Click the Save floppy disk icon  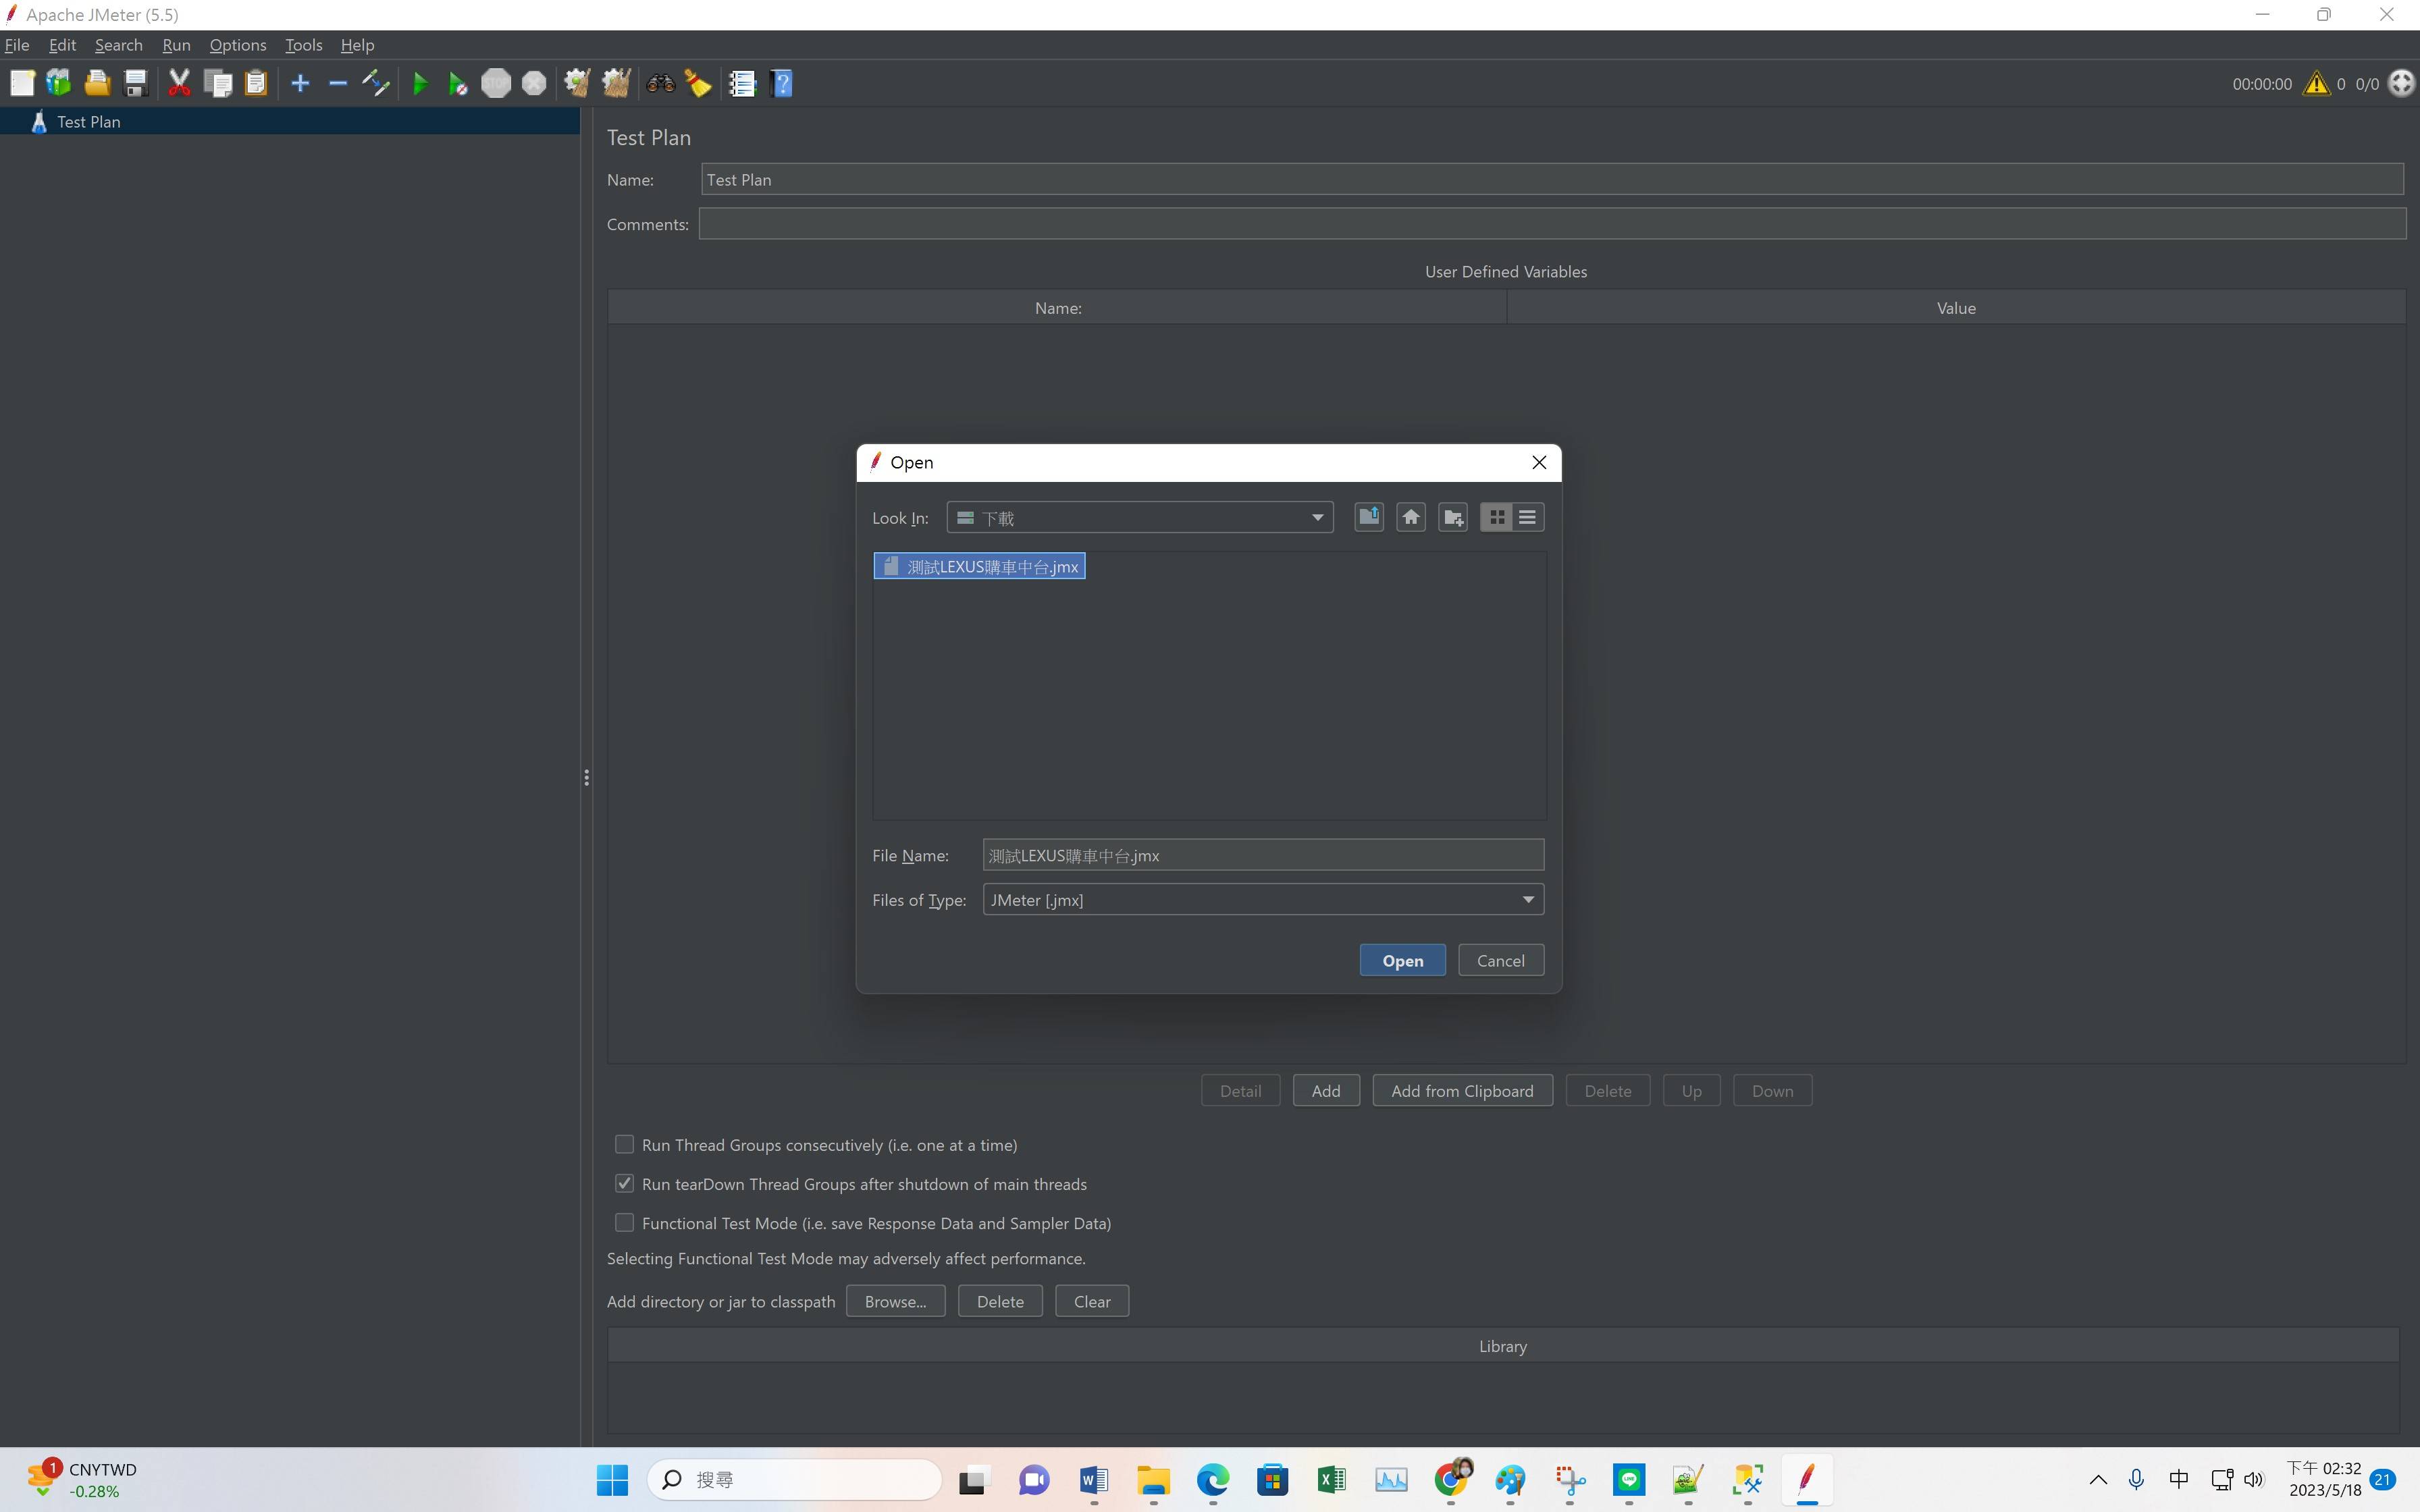(135, 83)
